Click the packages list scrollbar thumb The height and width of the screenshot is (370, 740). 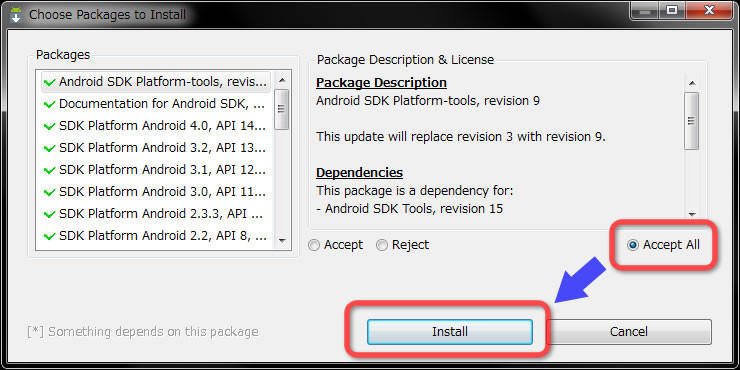pos(282,109)
